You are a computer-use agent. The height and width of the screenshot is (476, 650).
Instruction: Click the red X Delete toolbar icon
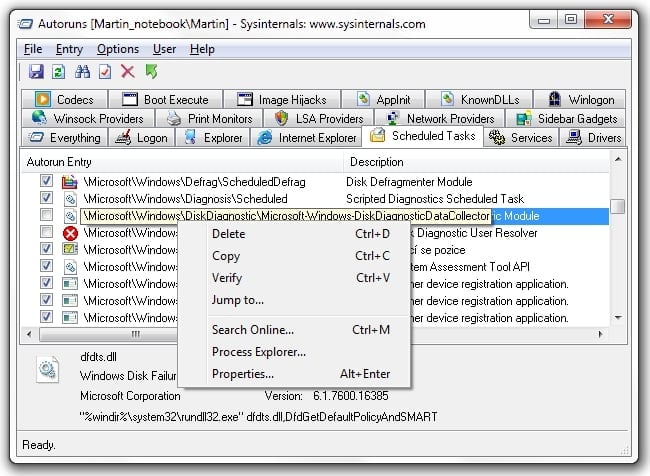tap(128, 72)
